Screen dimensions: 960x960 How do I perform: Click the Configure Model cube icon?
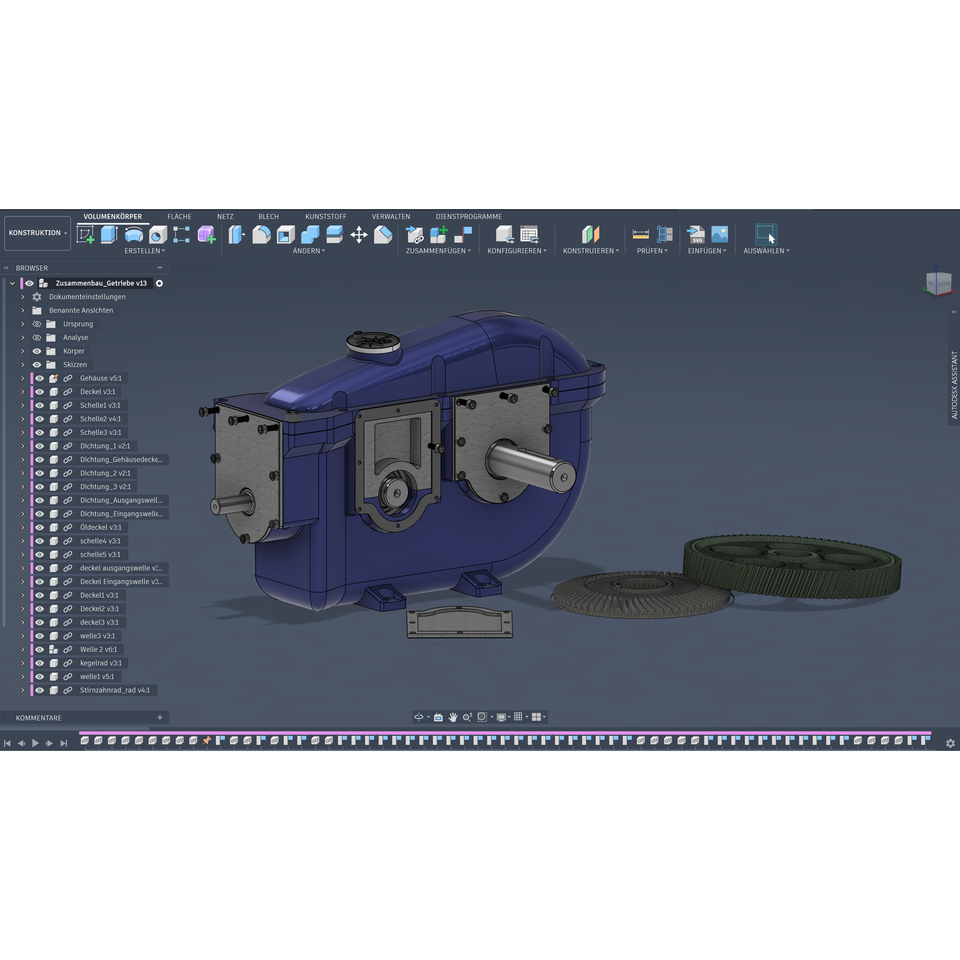504,234
